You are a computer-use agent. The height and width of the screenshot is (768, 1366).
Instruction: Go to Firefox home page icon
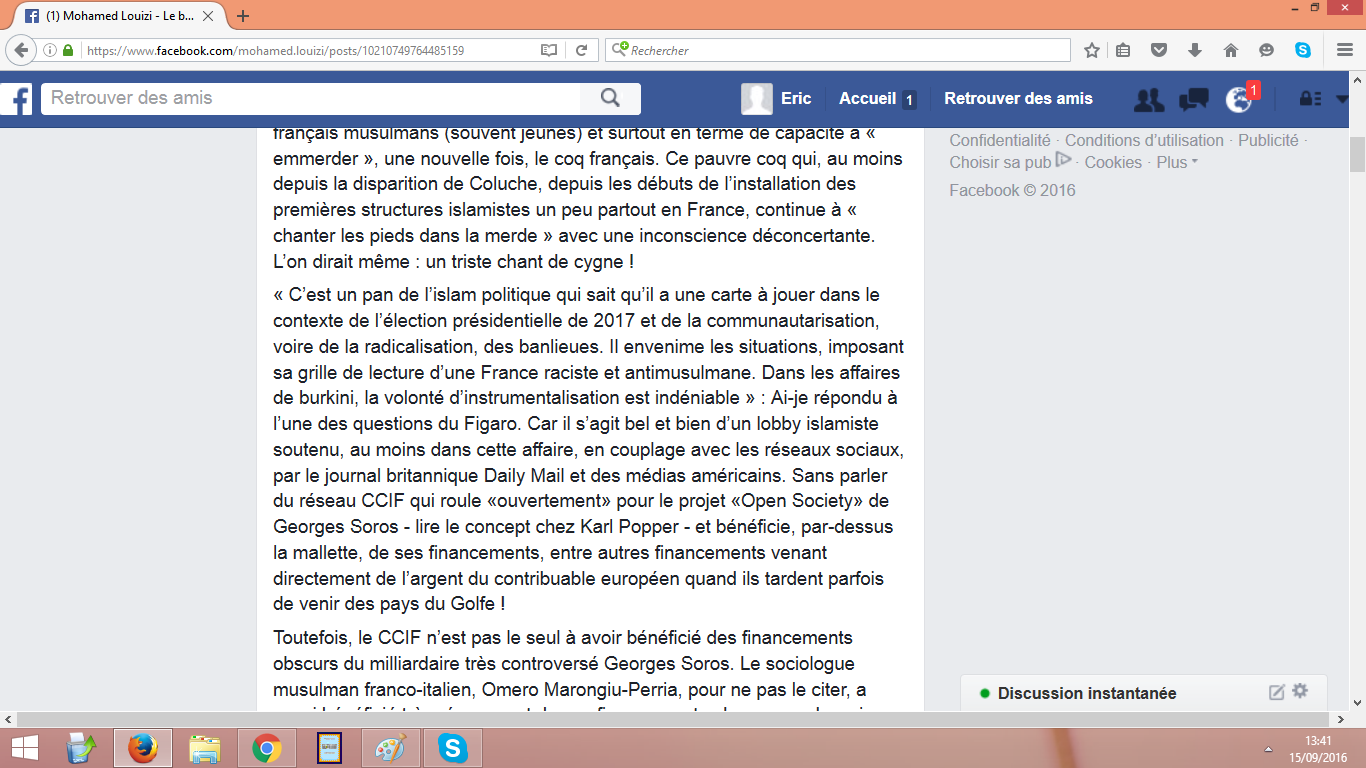[1231, 50]
